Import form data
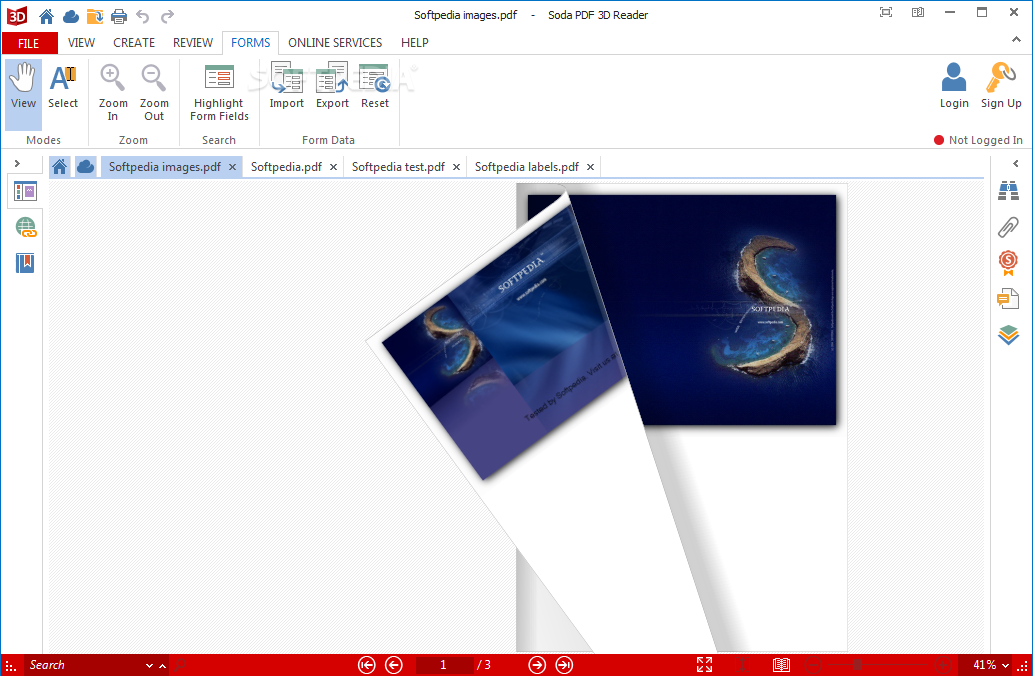 point(287,86)
